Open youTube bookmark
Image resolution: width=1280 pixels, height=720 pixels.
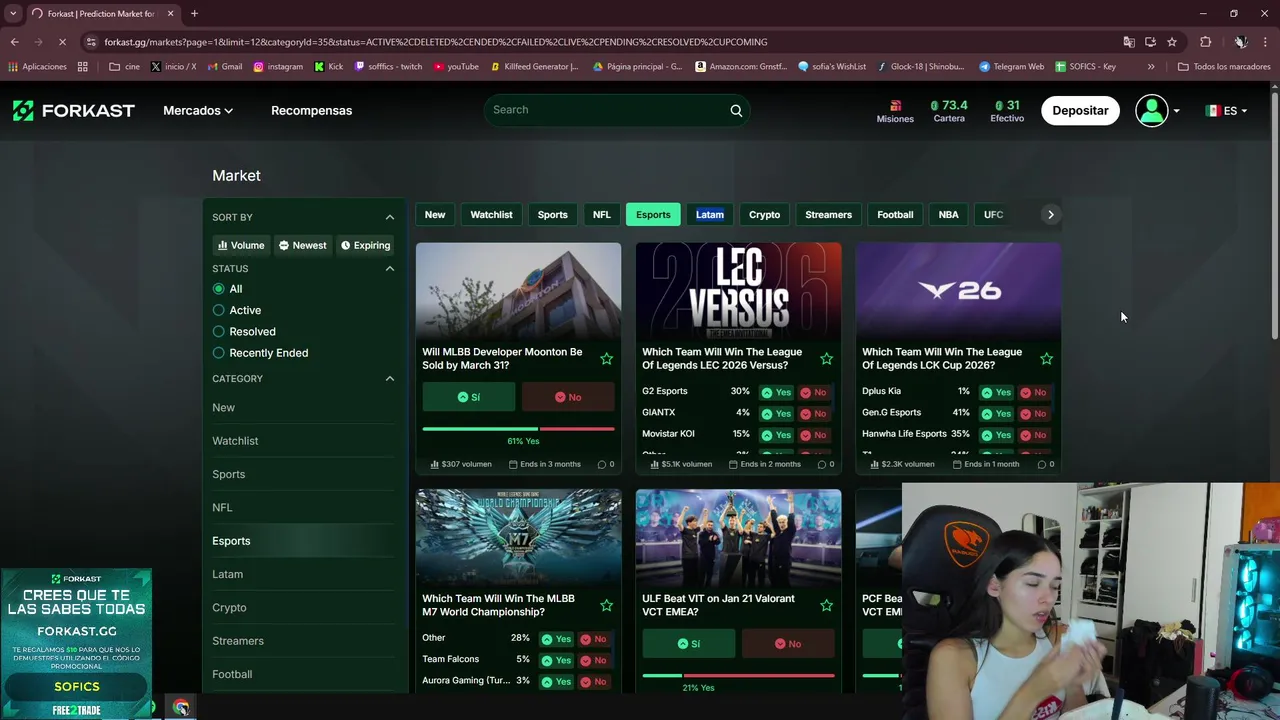(x=455, y=67)
